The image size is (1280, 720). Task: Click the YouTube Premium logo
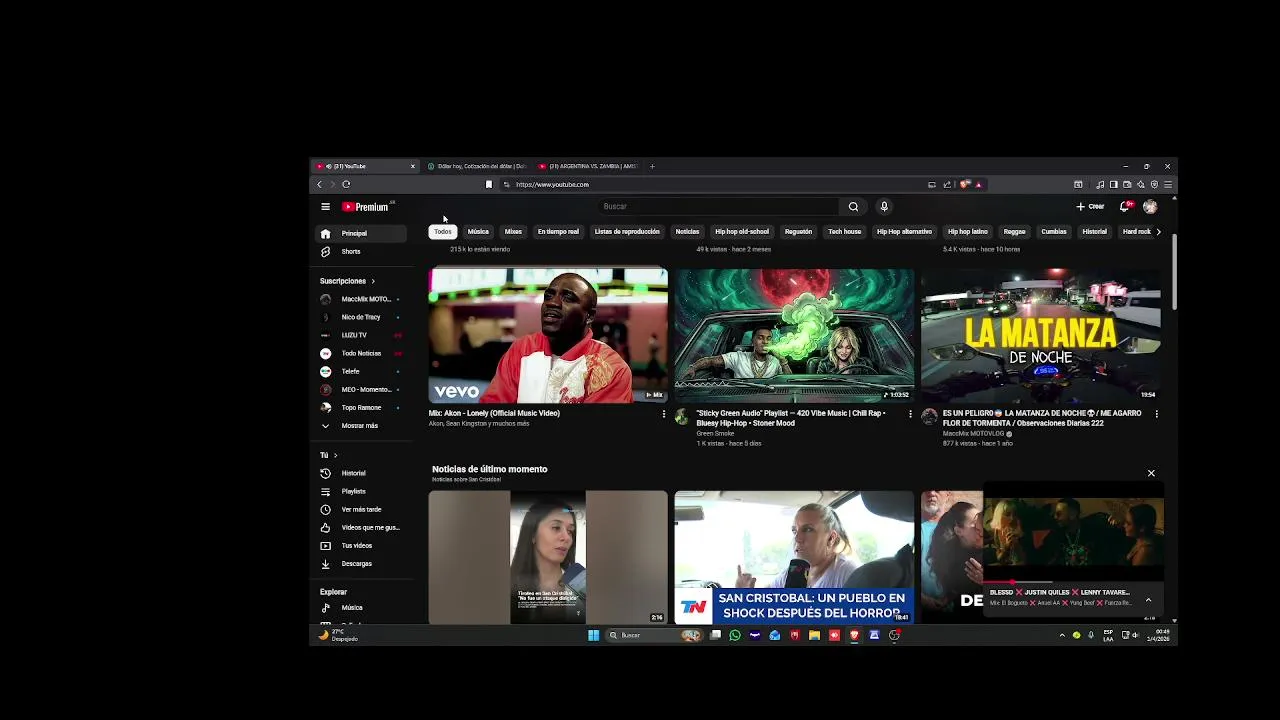pos(366,207)
